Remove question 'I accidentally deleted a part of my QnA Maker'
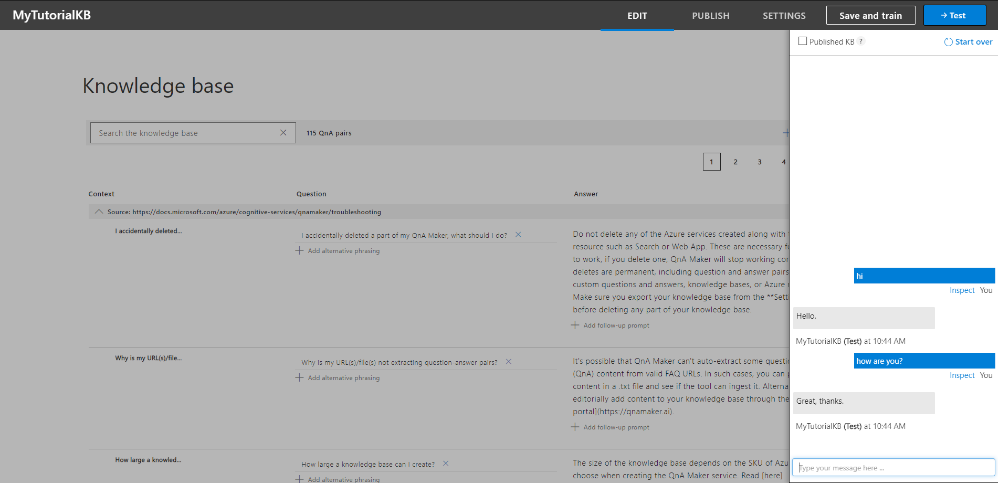 click(518, 235)
